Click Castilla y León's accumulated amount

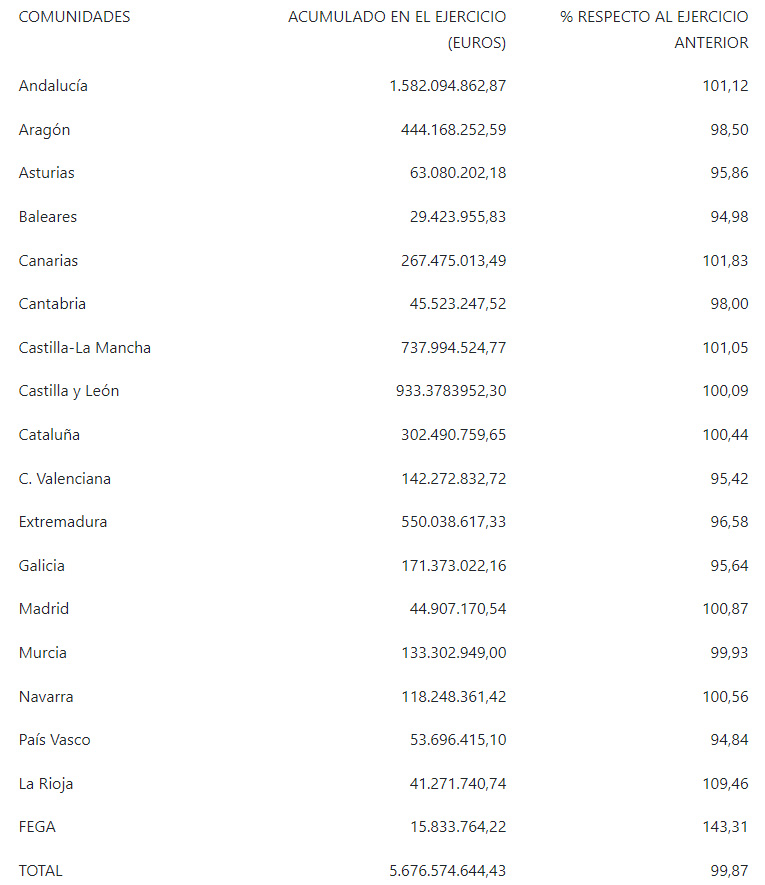451,391
